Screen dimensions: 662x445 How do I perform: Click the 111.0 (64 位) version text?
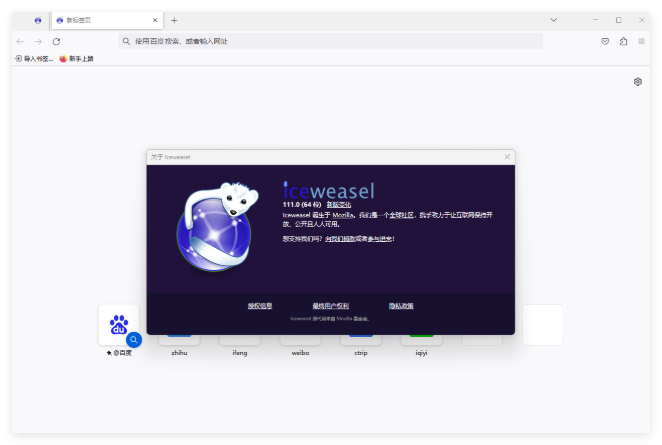point(302,205)
